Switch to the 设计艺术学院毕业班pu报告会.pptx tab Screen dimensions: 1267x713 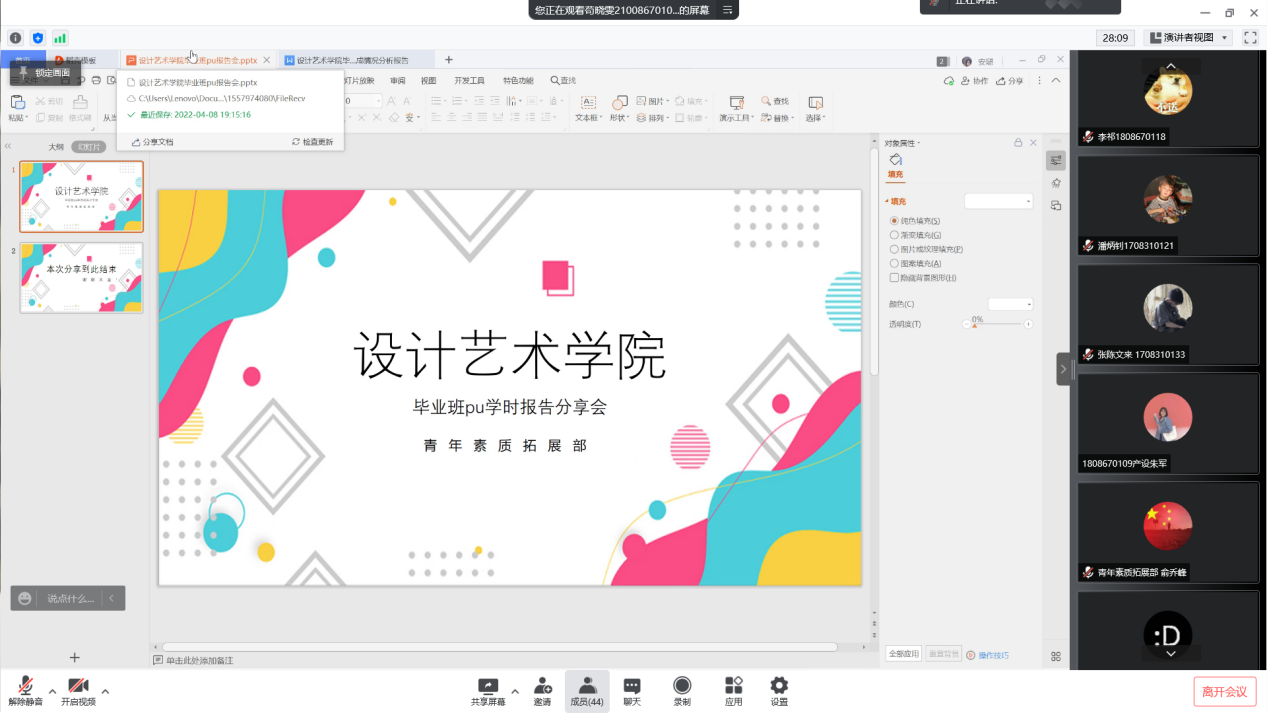197,61
